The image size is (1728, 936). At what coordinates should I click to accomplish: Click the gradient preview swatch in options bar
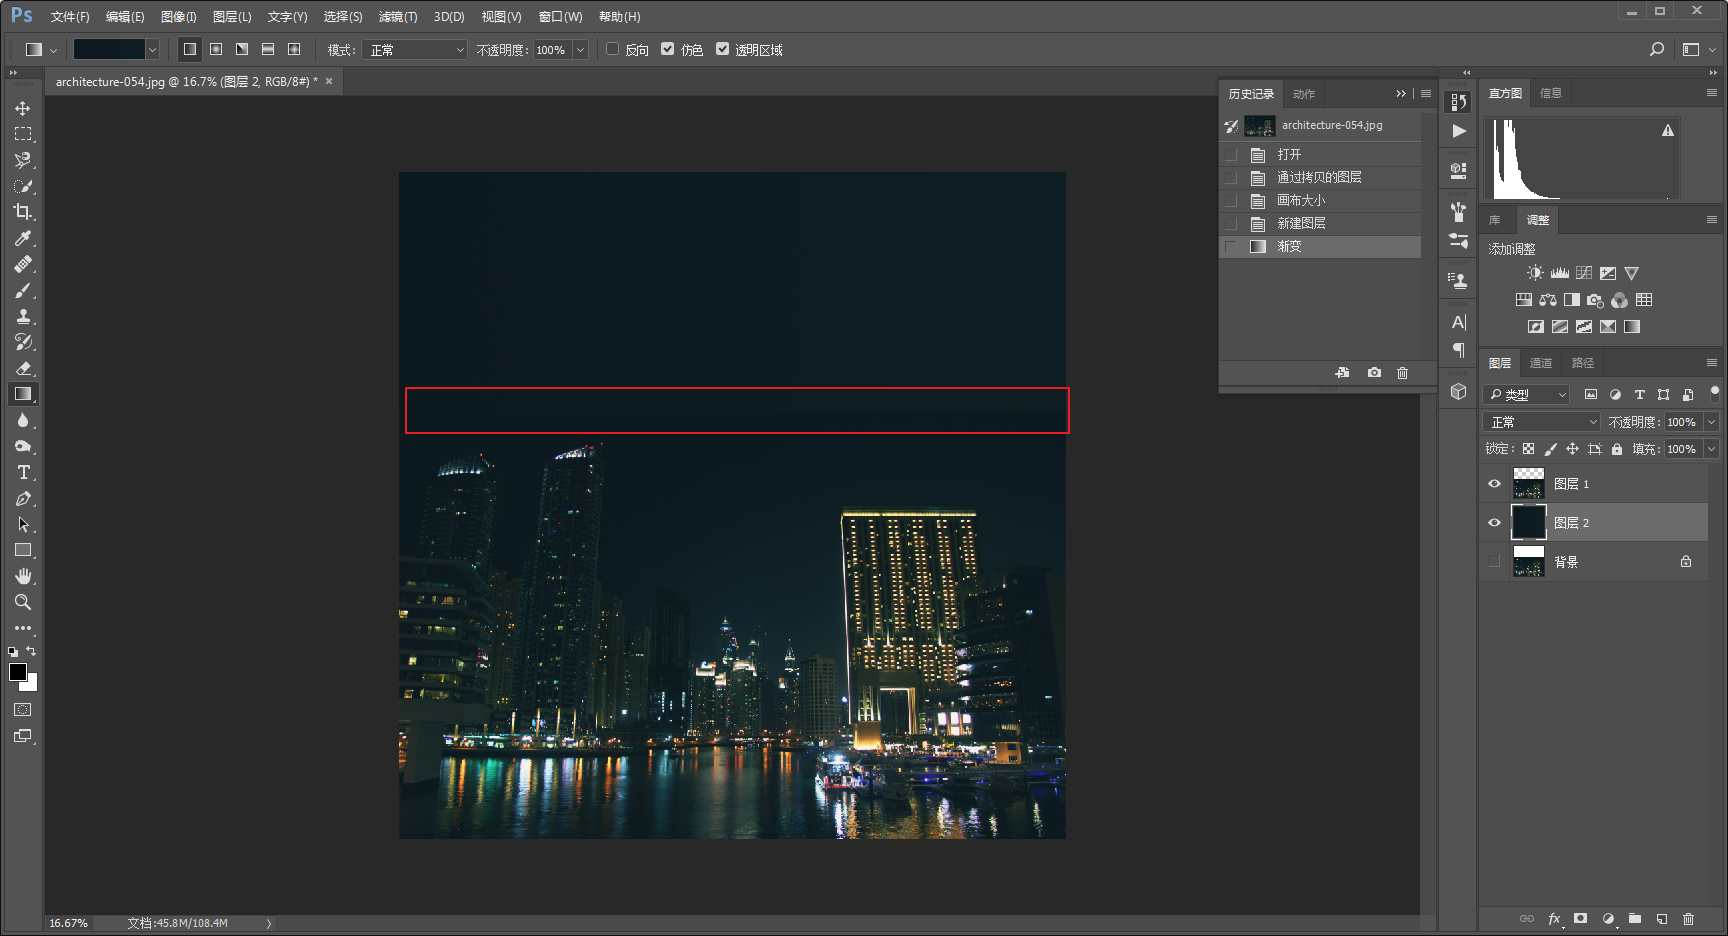coord(109,50)
